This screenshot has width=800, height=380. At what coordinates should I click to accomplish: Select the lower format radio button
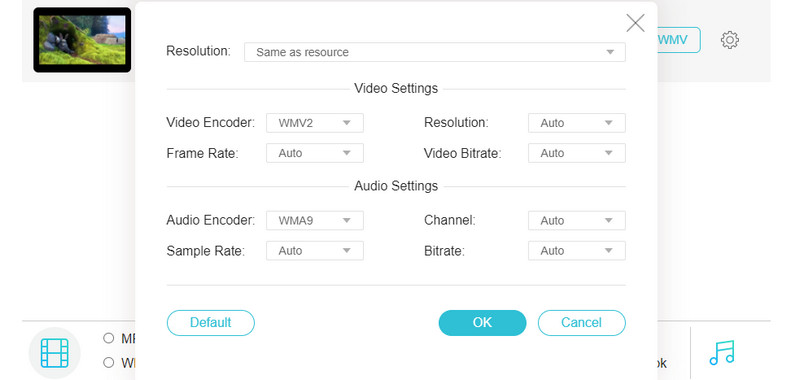pyautogui.click(x=108, y=363)
